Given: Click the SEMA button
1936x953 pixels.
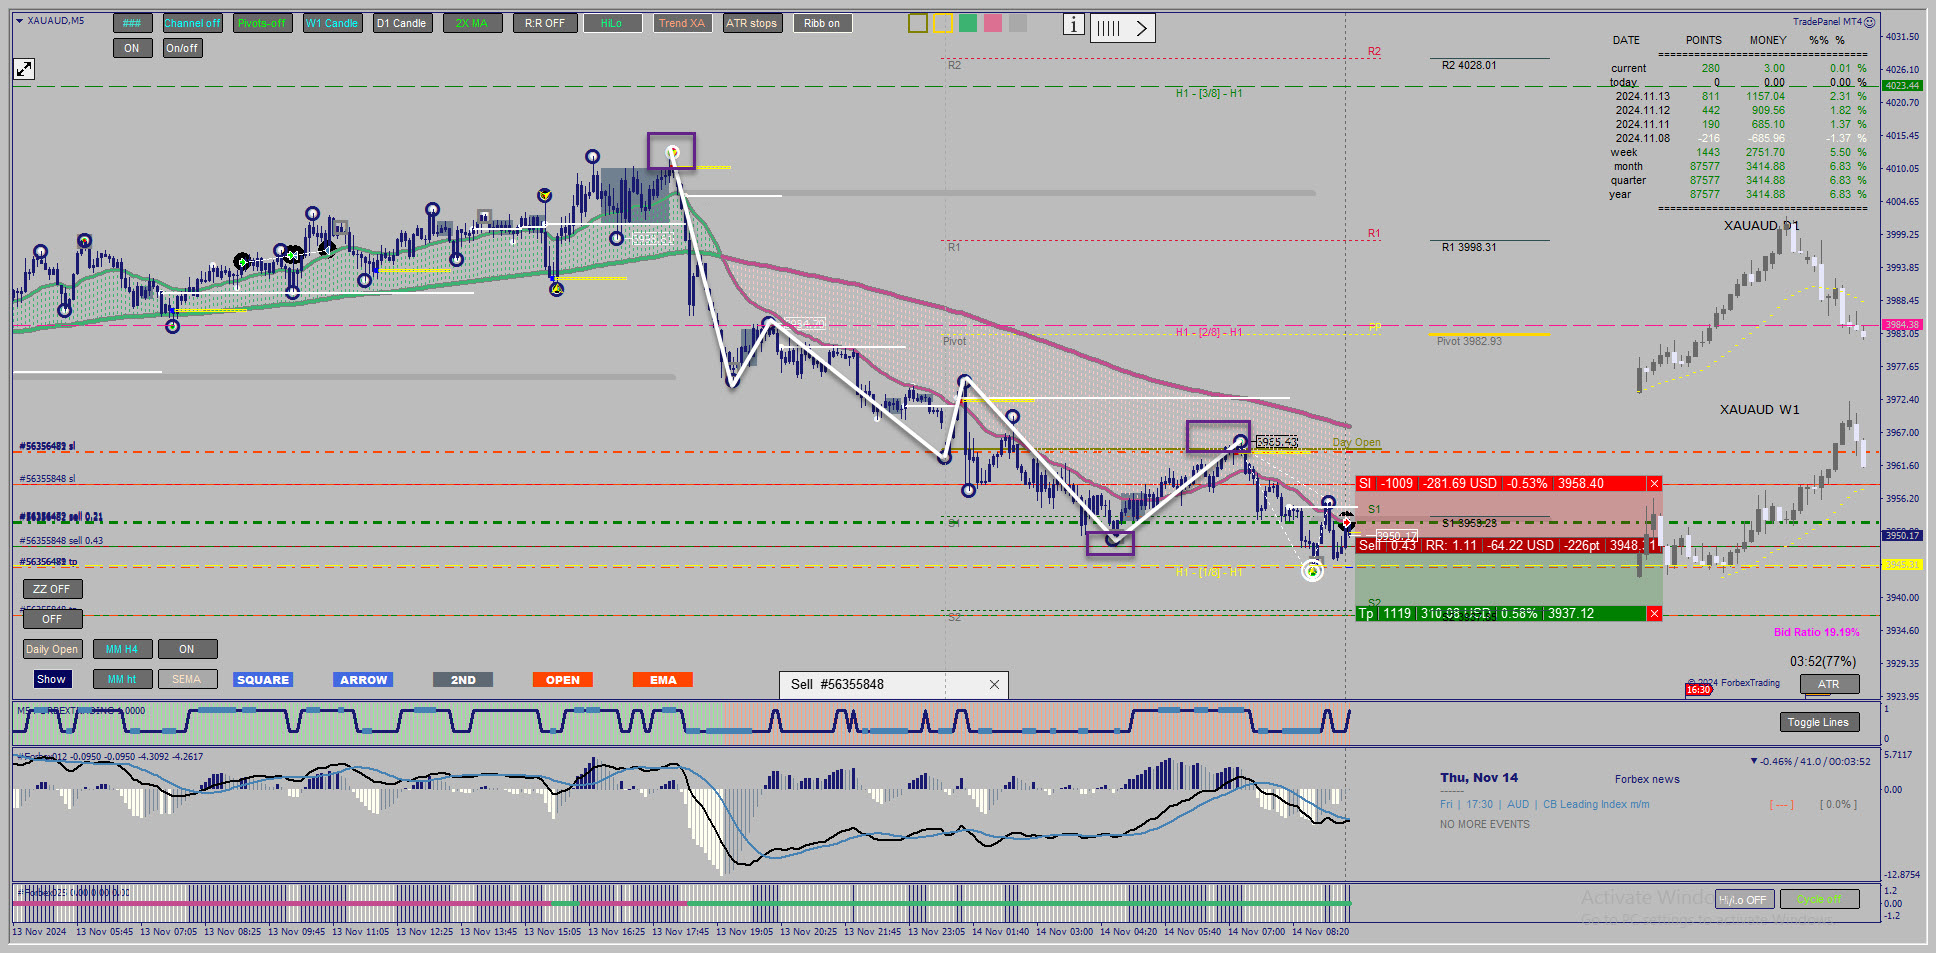Looking at the screenshot, I should 187,679.
